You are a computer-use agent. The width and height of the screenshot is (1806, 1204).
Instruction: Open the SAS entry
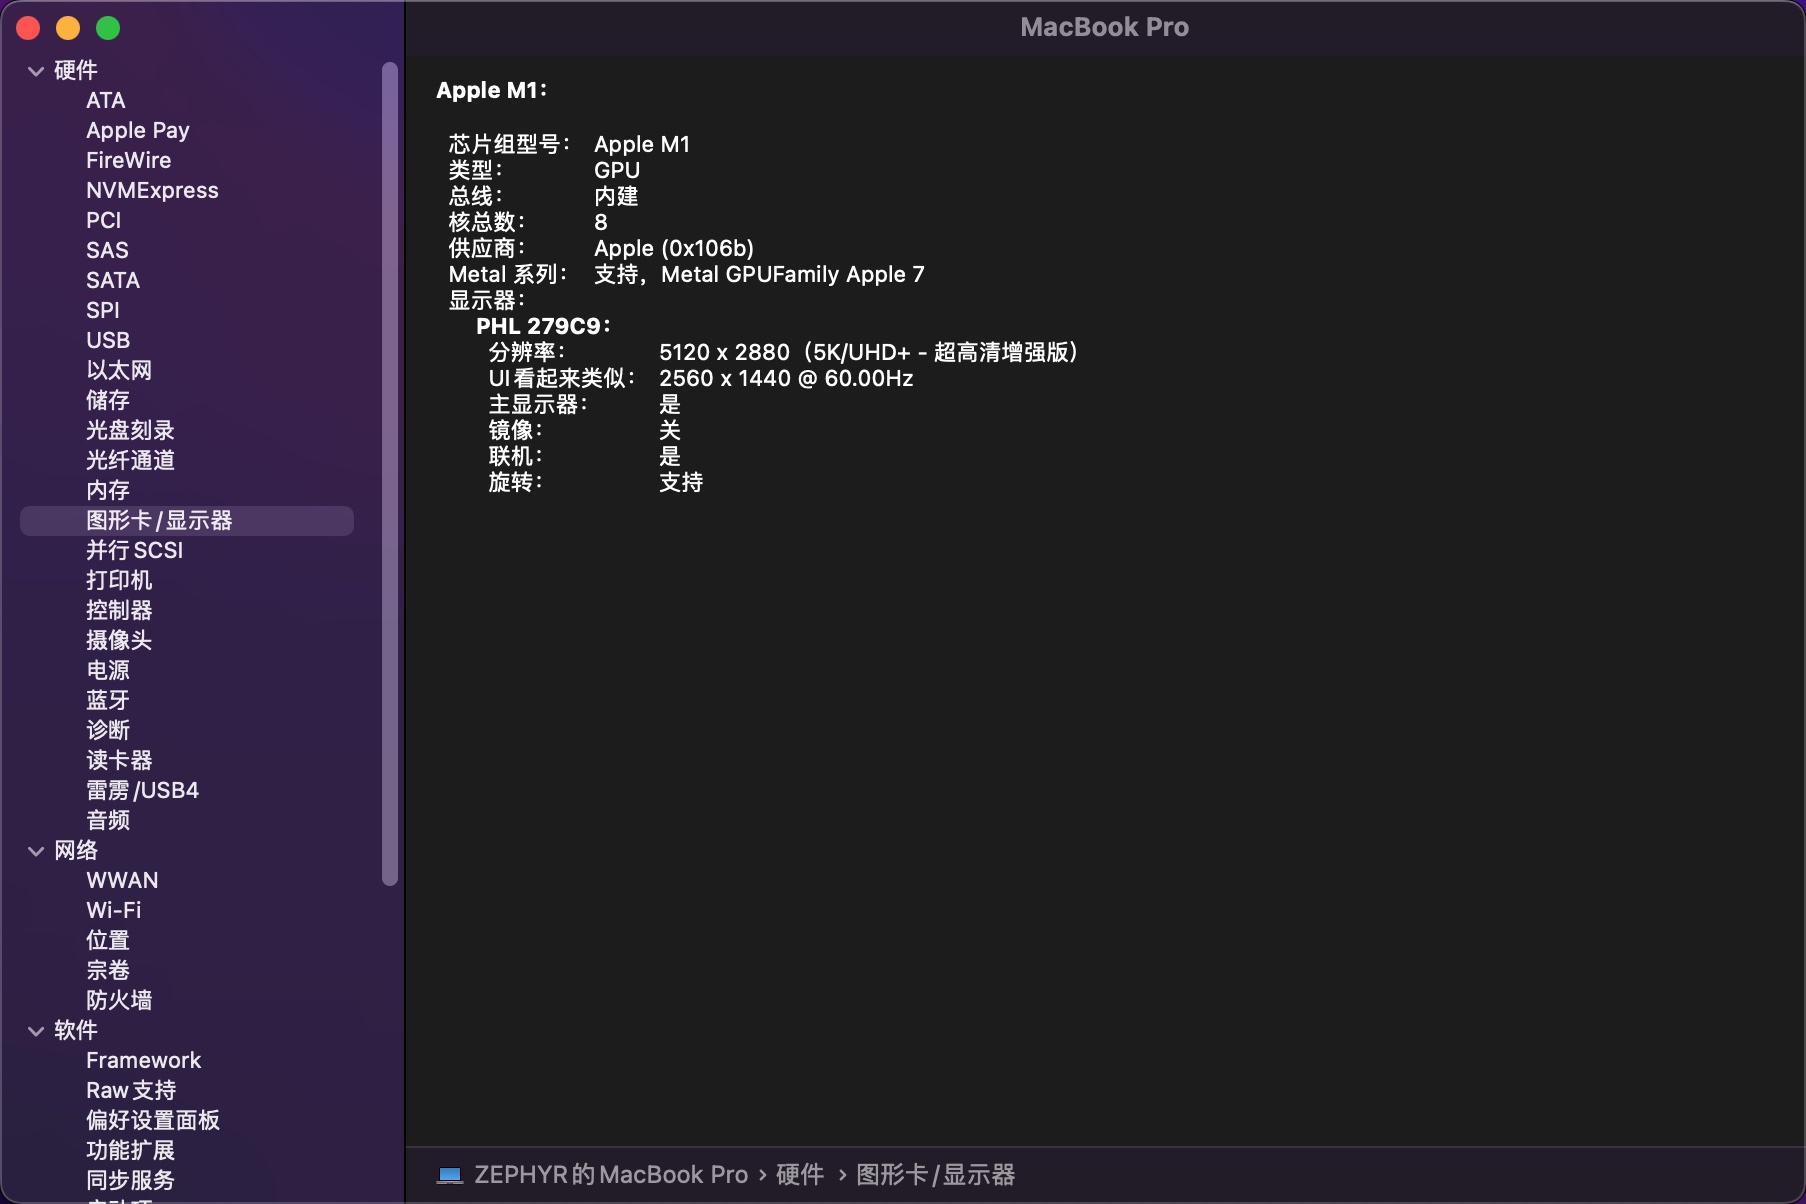(107, 251)
